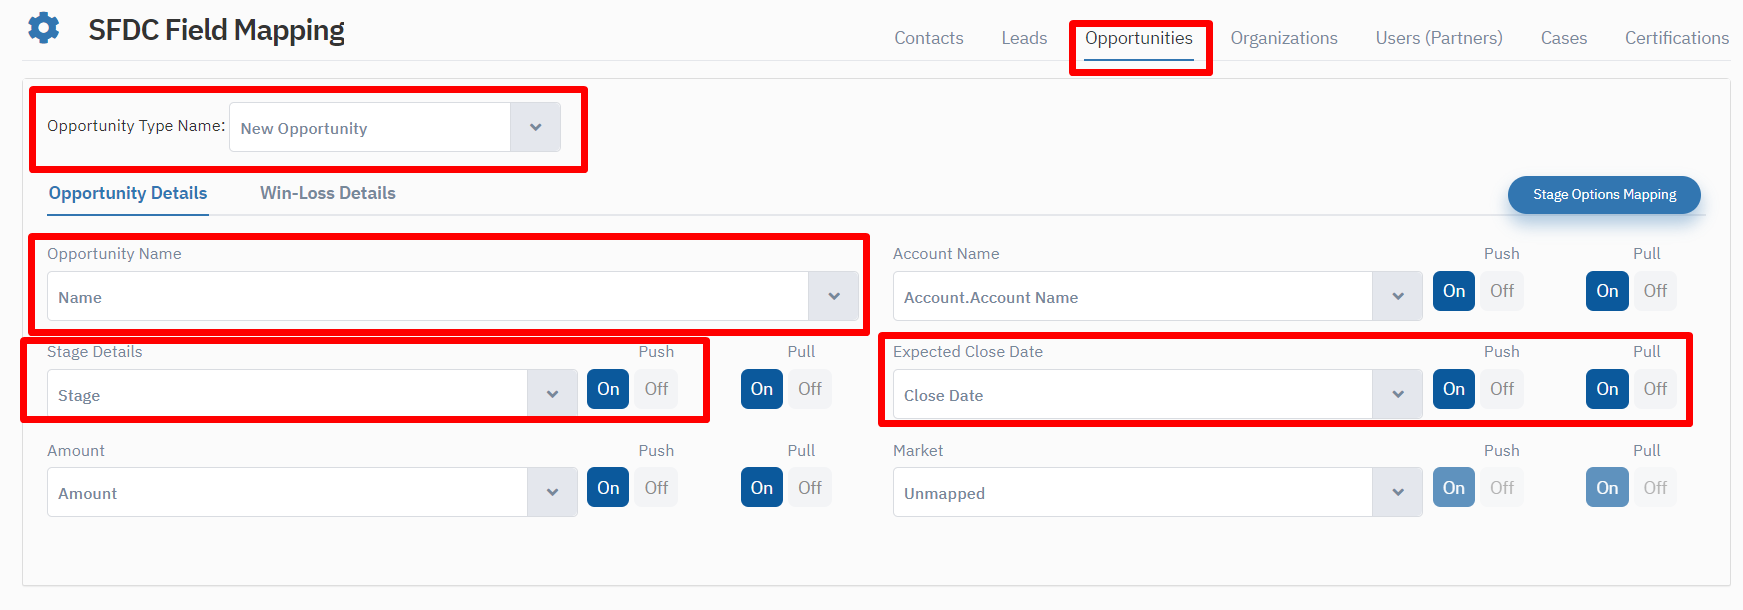Viewport: 1743px width, 610px height.
Task: Open the Users (Partners) tab
Action: pyautogui.click(x=1439, y=38)
